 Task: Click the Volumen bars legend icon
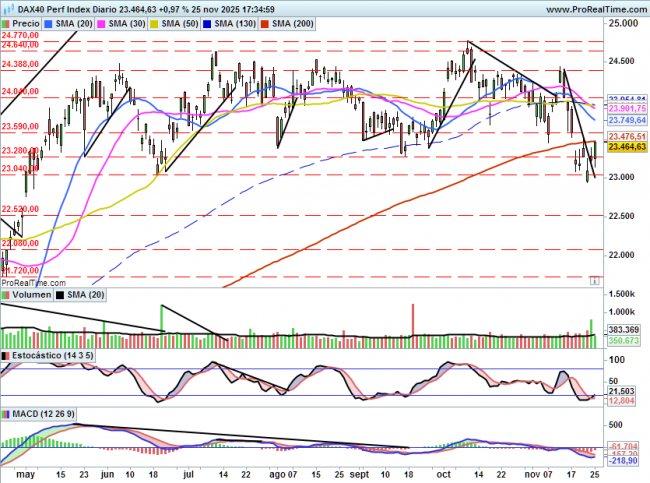[7, 296]
